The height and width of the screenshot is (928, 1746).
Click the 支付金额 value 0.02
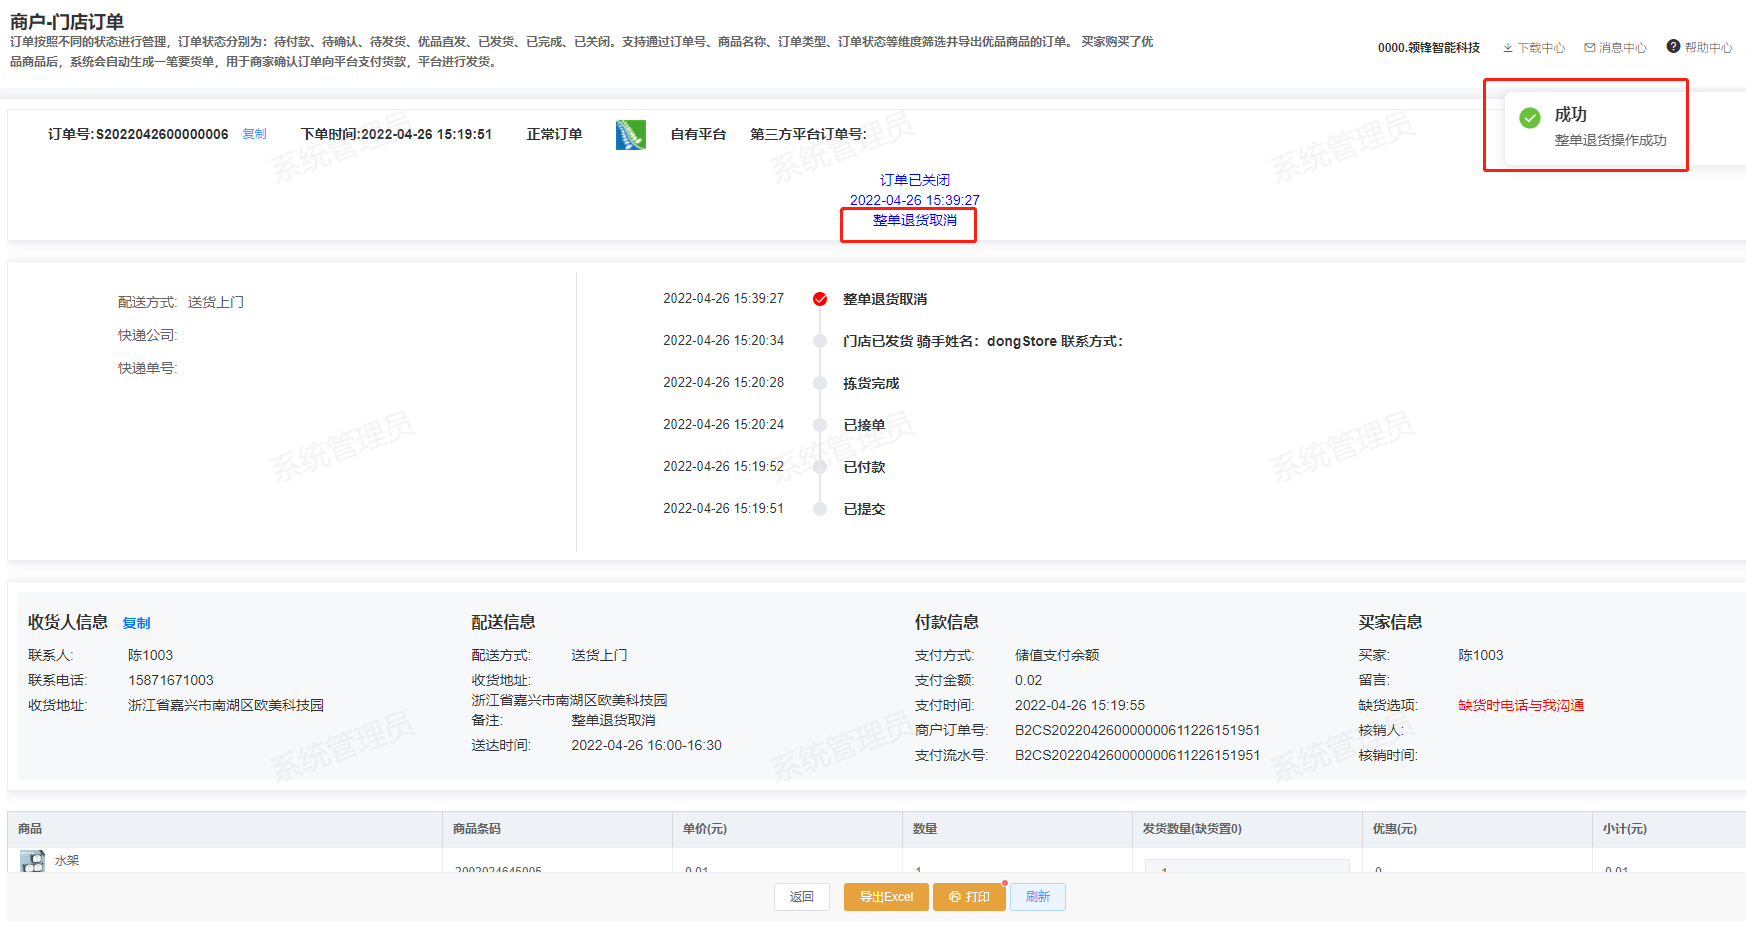click(x=1029, y=680)
